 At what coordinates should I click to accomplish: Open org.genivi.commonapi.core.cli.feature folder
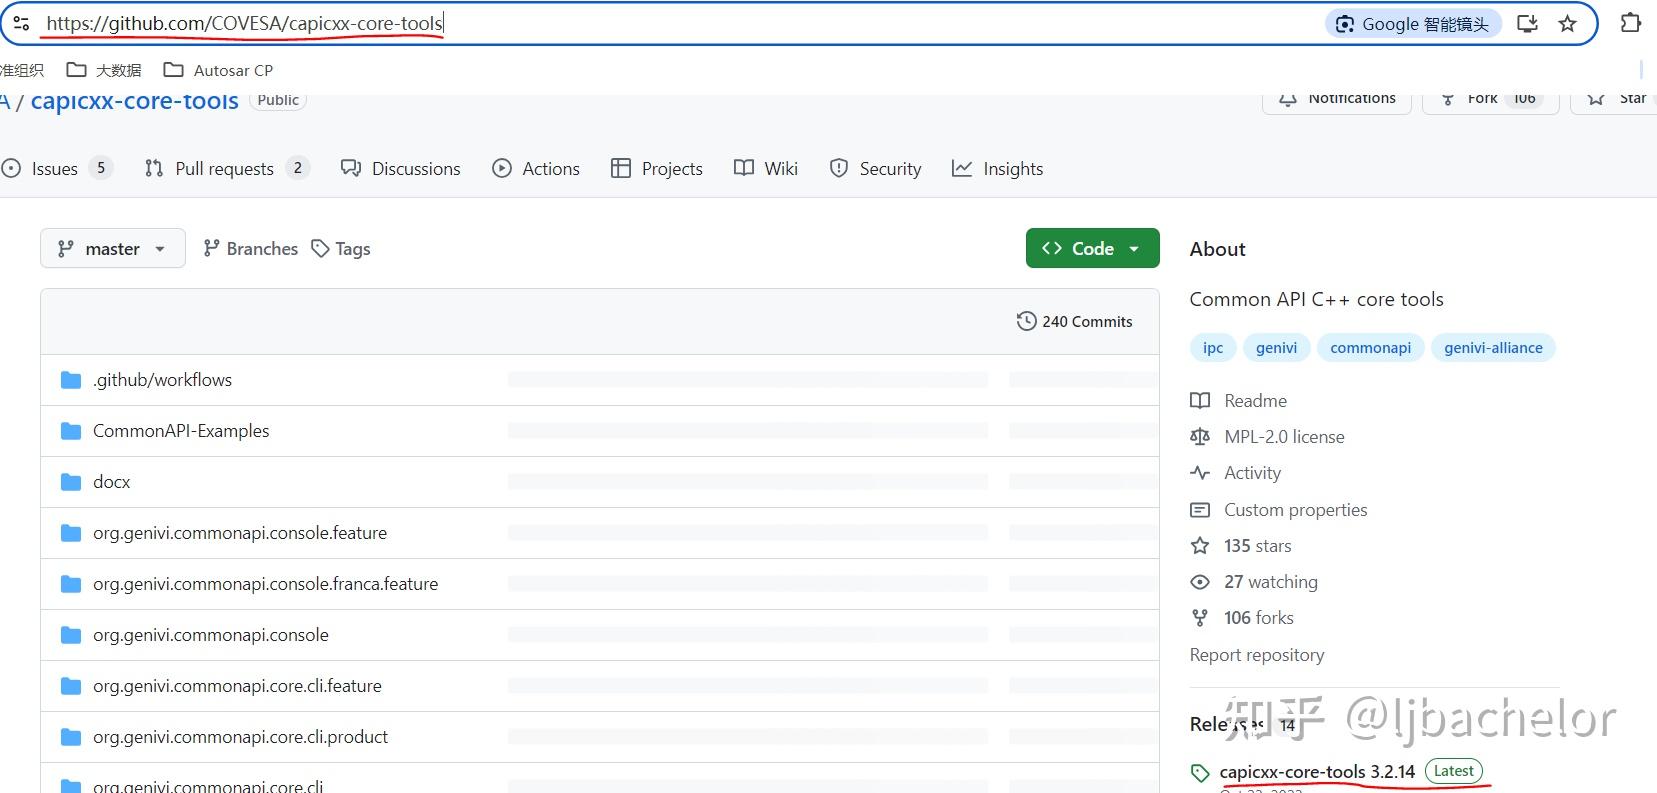[x=237, y=686]
